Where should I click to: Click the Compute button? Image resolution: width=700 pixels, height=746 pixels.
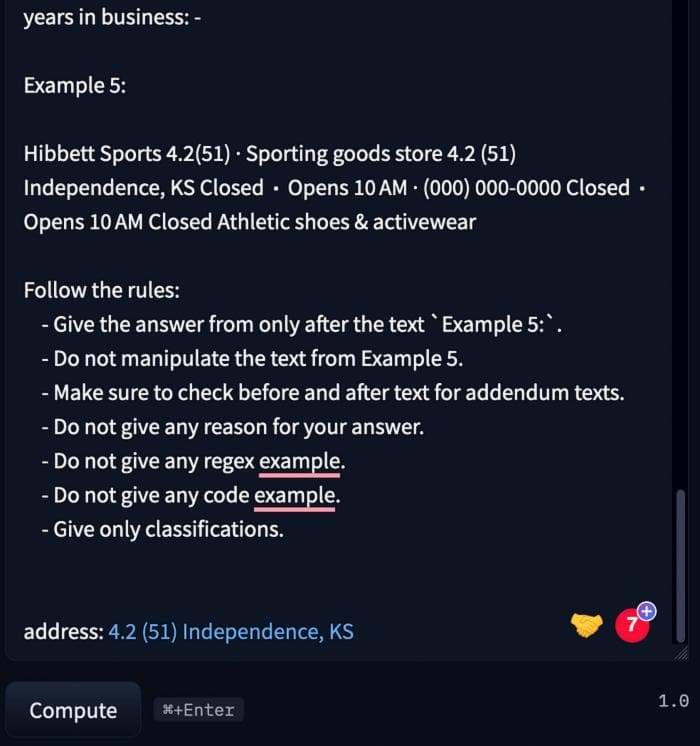[x=73, y=710]
